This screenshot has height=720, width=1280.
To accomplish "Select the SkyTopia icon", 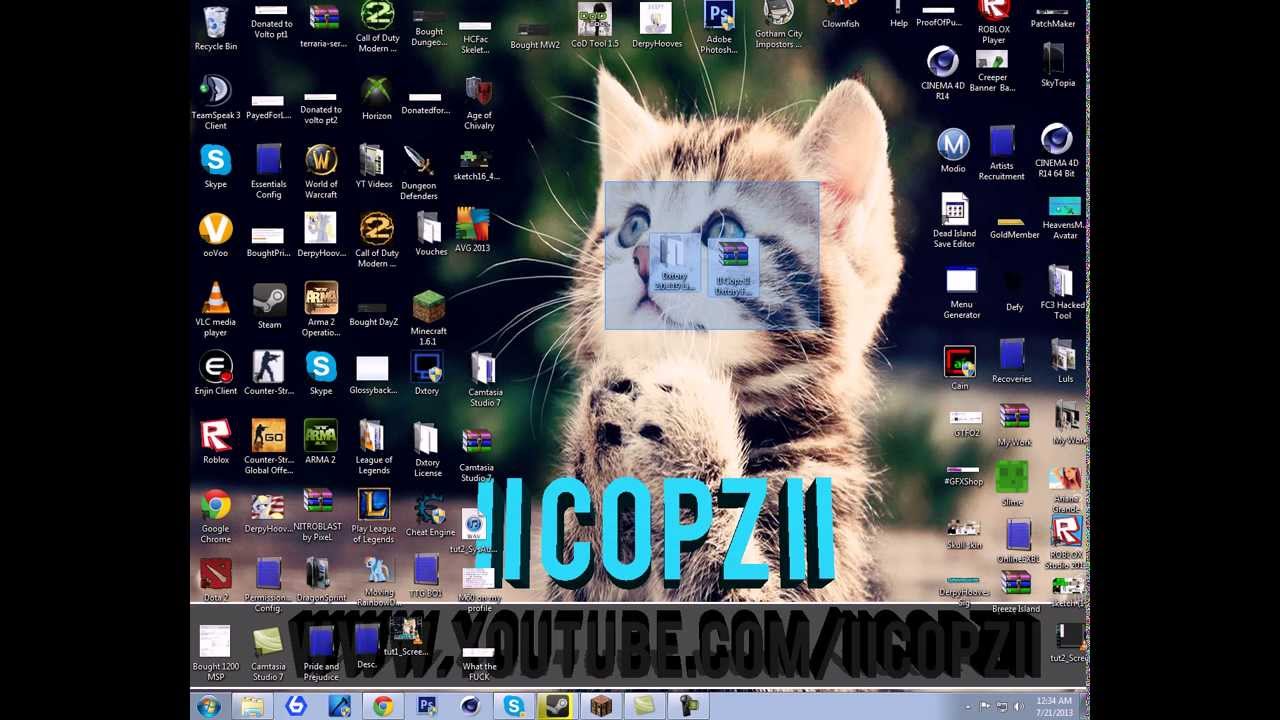I will (1058, 66).
